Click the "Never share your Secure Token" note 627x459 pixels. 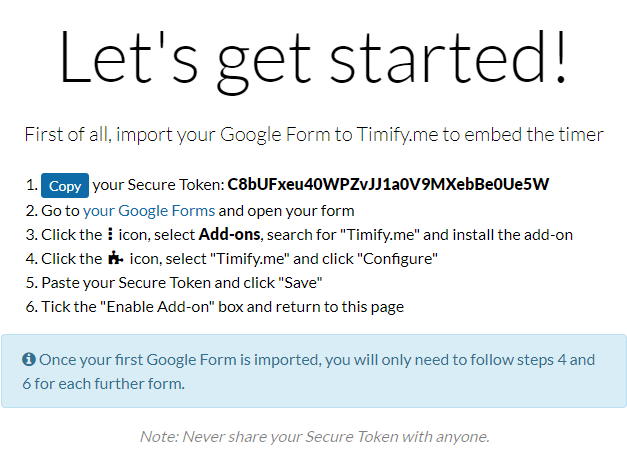[x=314, y=437]
